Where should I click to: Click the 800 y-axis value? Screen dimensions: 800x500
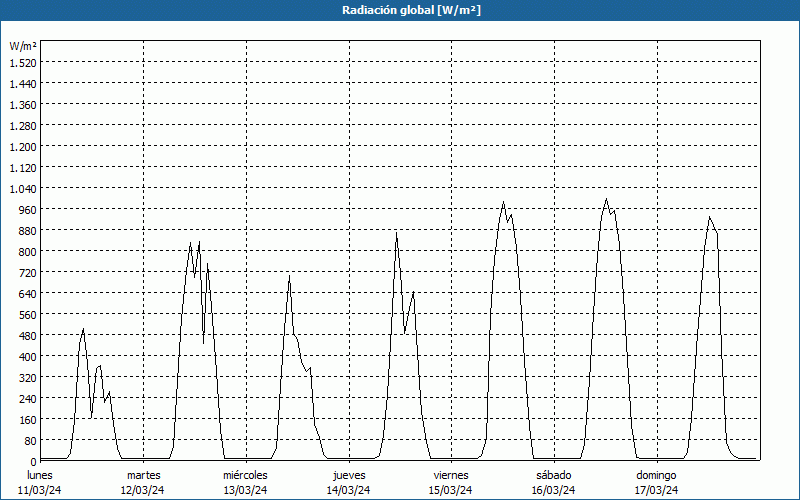pyautogui.click(x=29, y=252)
